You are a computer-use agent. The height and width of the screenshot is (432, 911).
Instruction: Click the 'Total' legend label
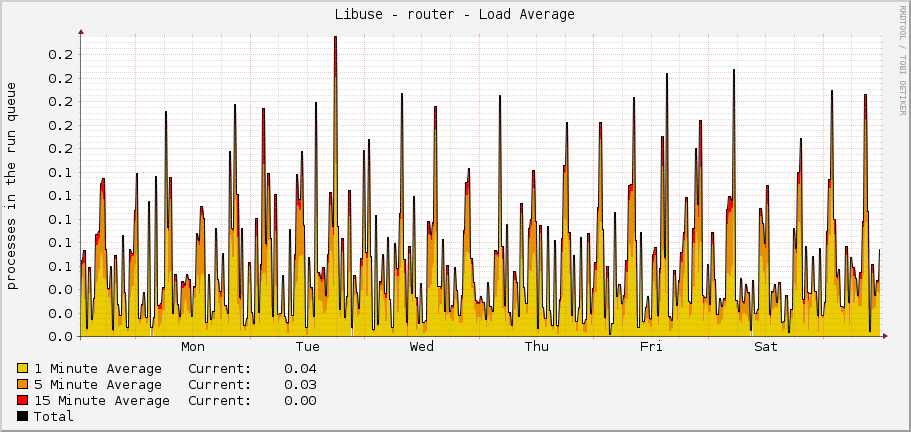click(x=53, y=416)
